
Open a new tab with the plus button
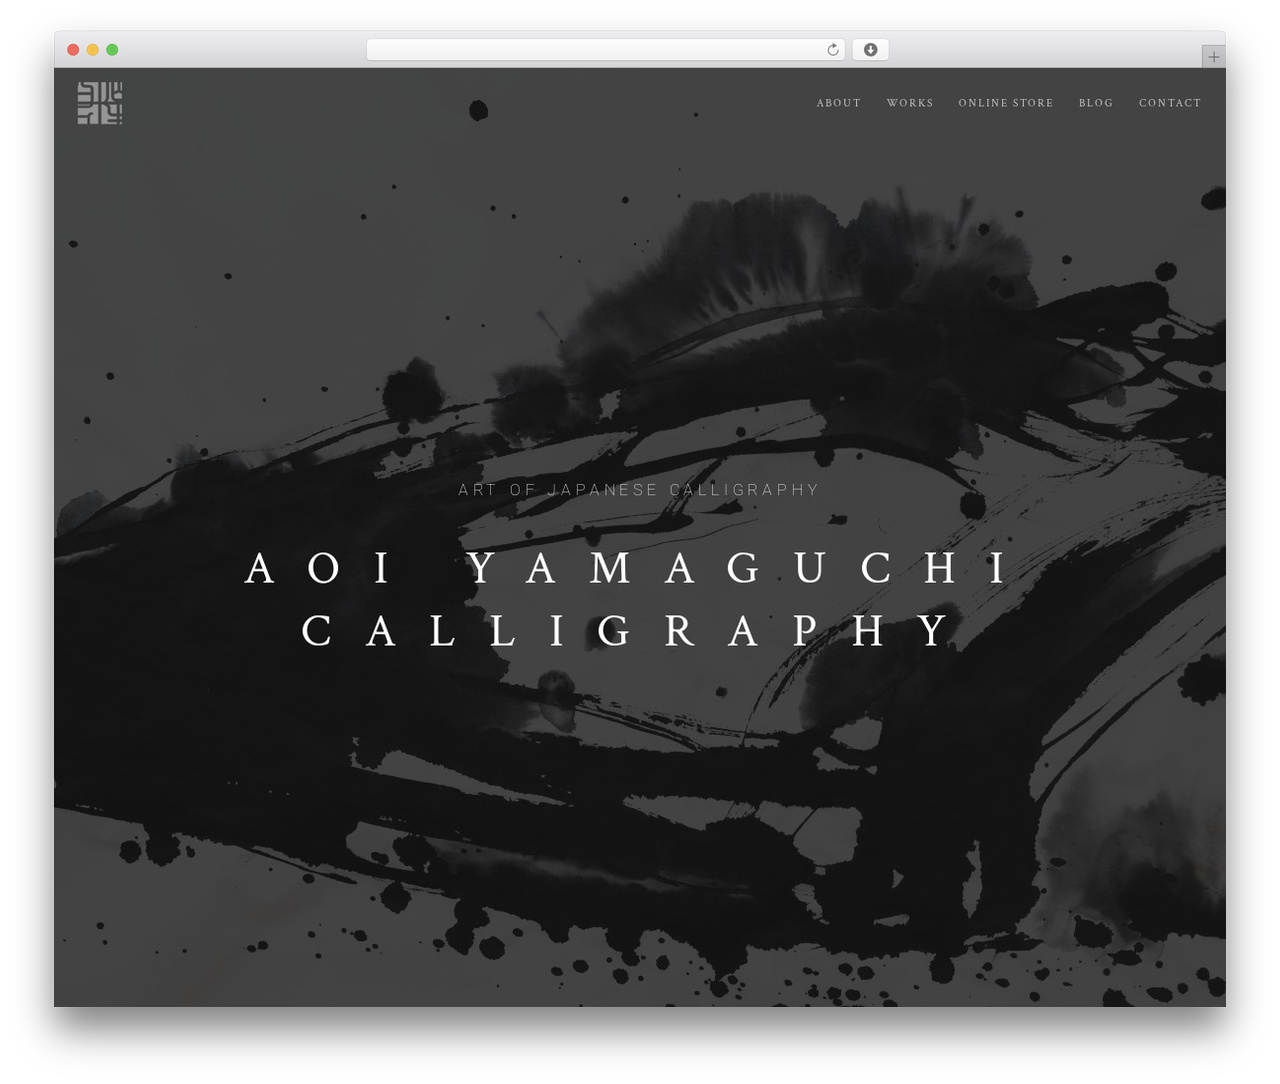click(1213, 57)
